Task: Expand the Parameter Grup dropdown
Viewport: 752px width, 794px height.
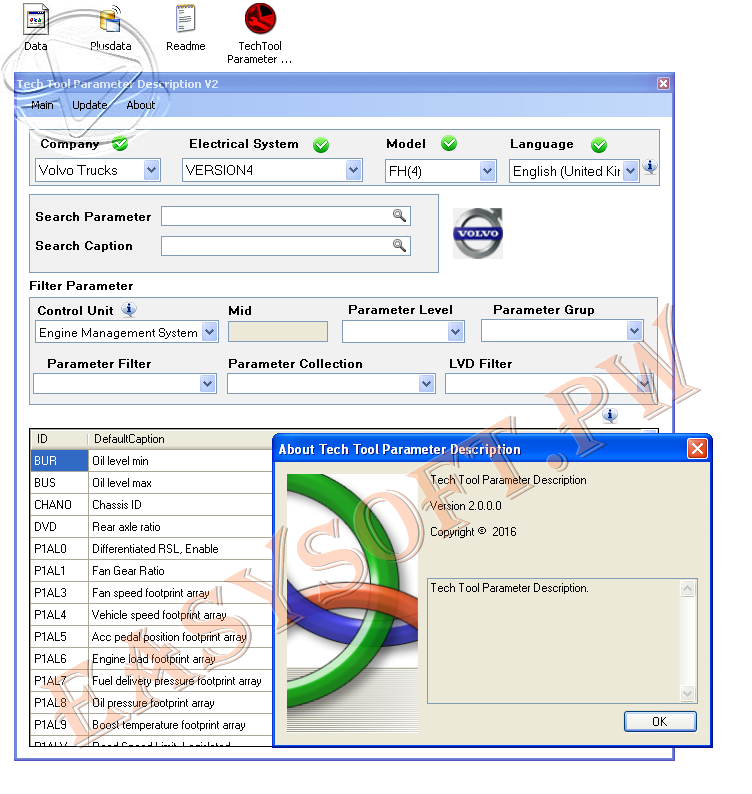Action: 635,331
